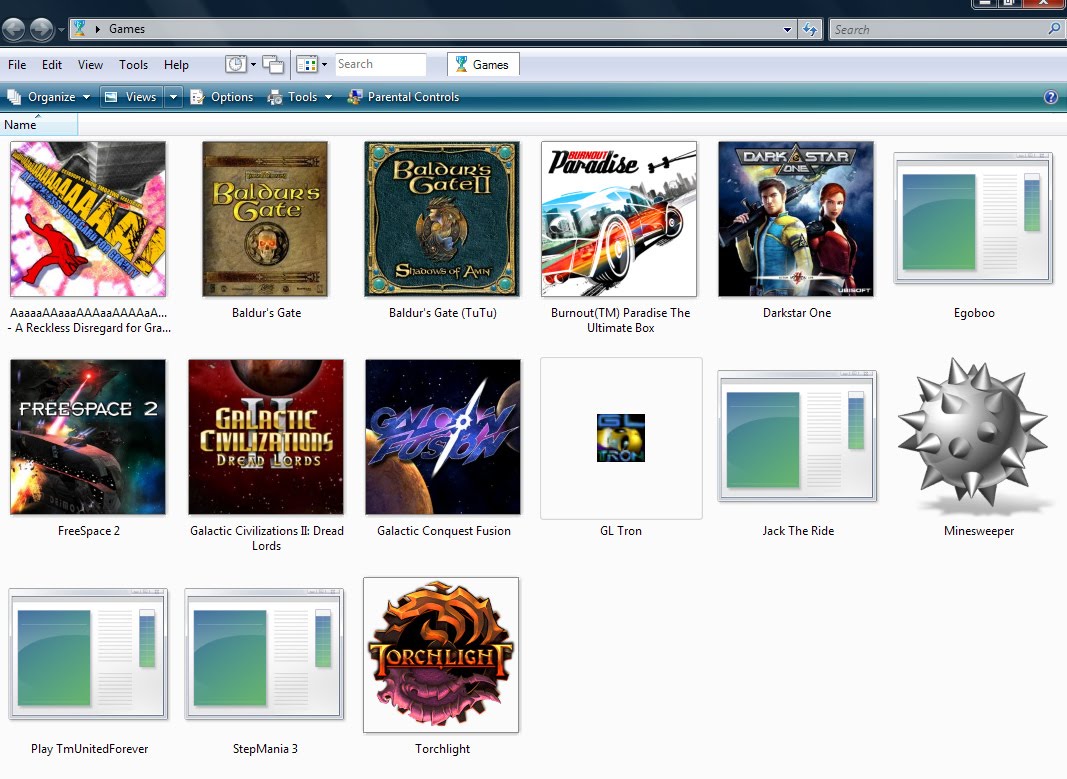Click the Play TmUnitedForever label
The width and height of the screenshot is (1067, 779).
point(89,748)
